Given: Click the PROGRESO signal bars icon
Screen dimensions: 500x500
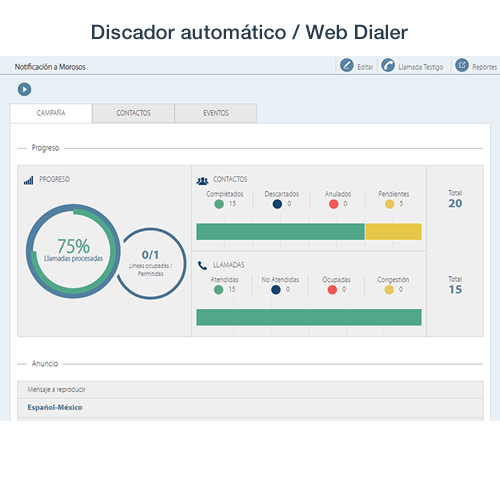Looking at the screenshot, I should coord(29,180).
